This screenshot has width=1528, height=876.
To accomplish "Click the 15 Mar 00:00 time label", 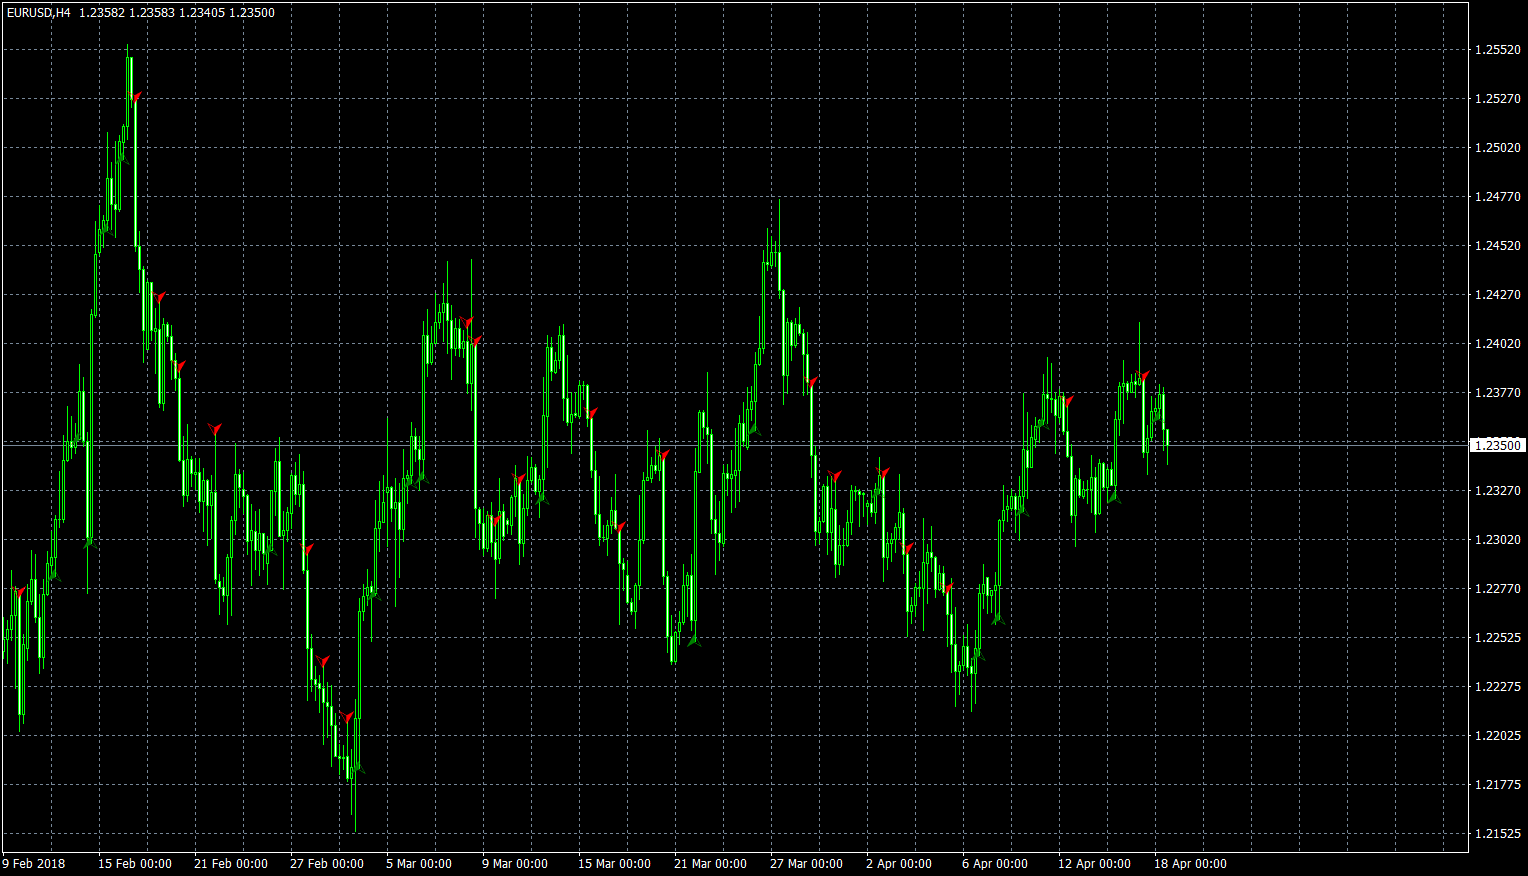I will [x=615, y=864].
